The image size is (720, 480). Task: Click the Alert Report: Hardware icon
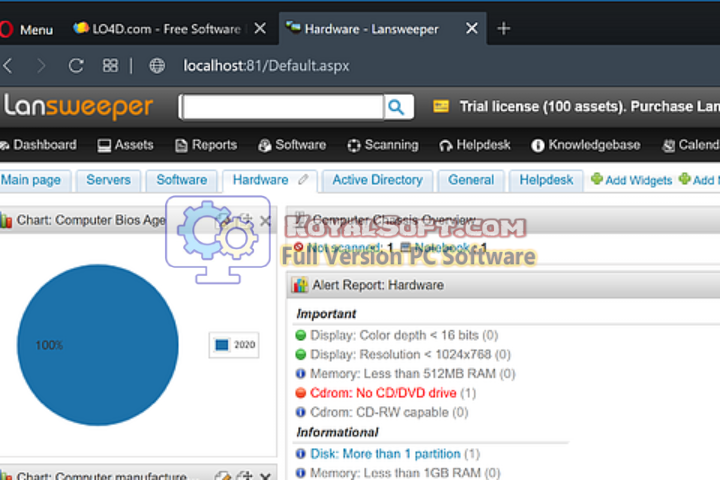[300, 285]
